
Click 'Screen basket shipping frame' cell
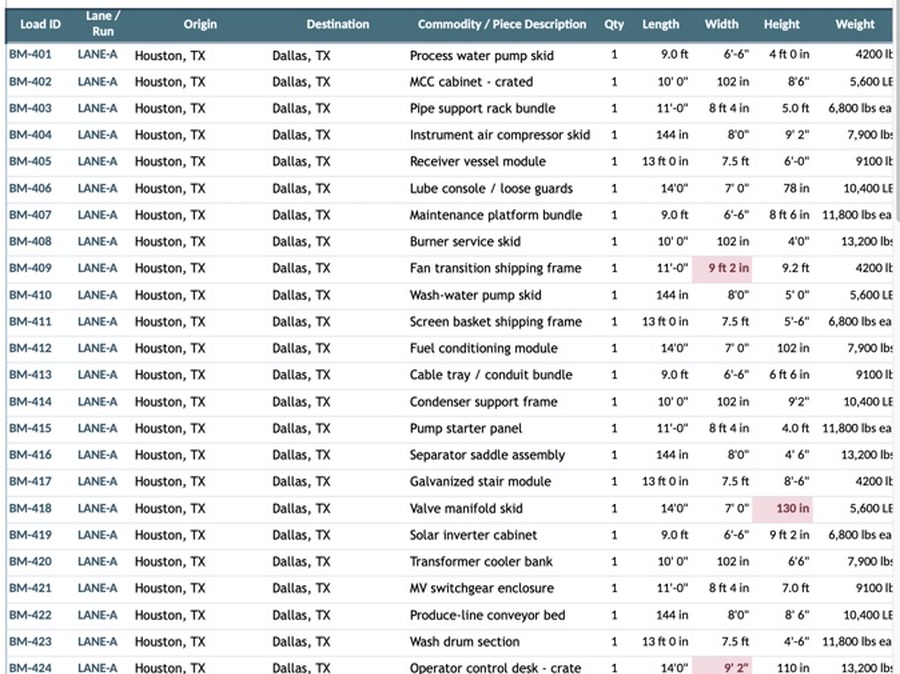click(496, 321)
